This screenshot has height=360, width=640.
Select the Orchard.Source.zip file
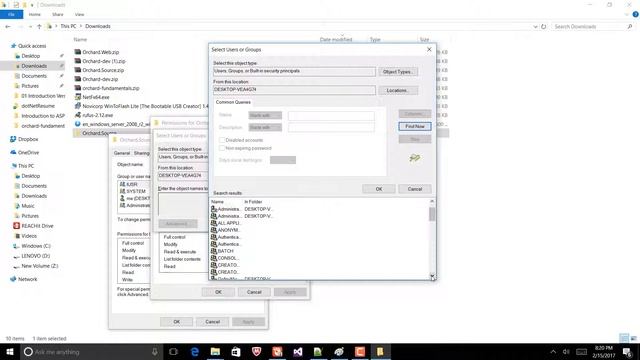pos(103,70)
